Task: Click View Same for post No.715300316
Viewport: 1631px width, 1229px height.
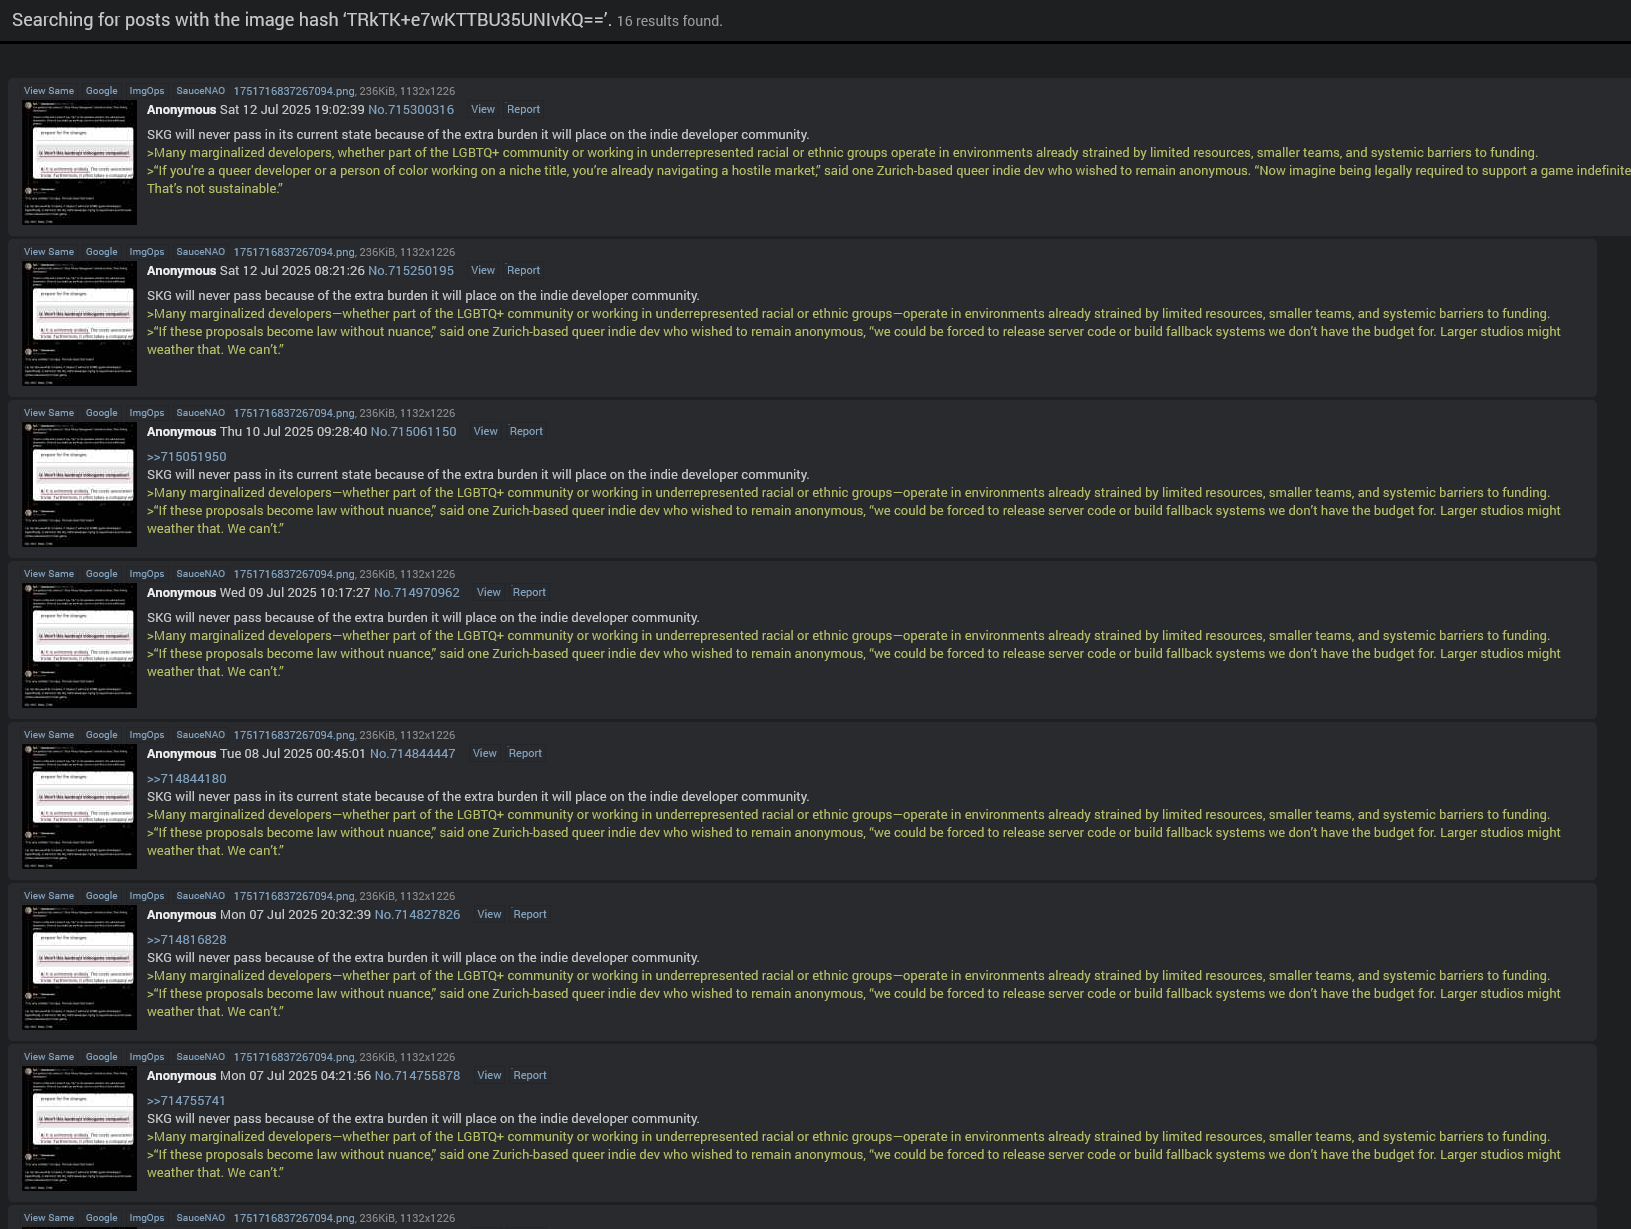Action: [x=49, y=91]
